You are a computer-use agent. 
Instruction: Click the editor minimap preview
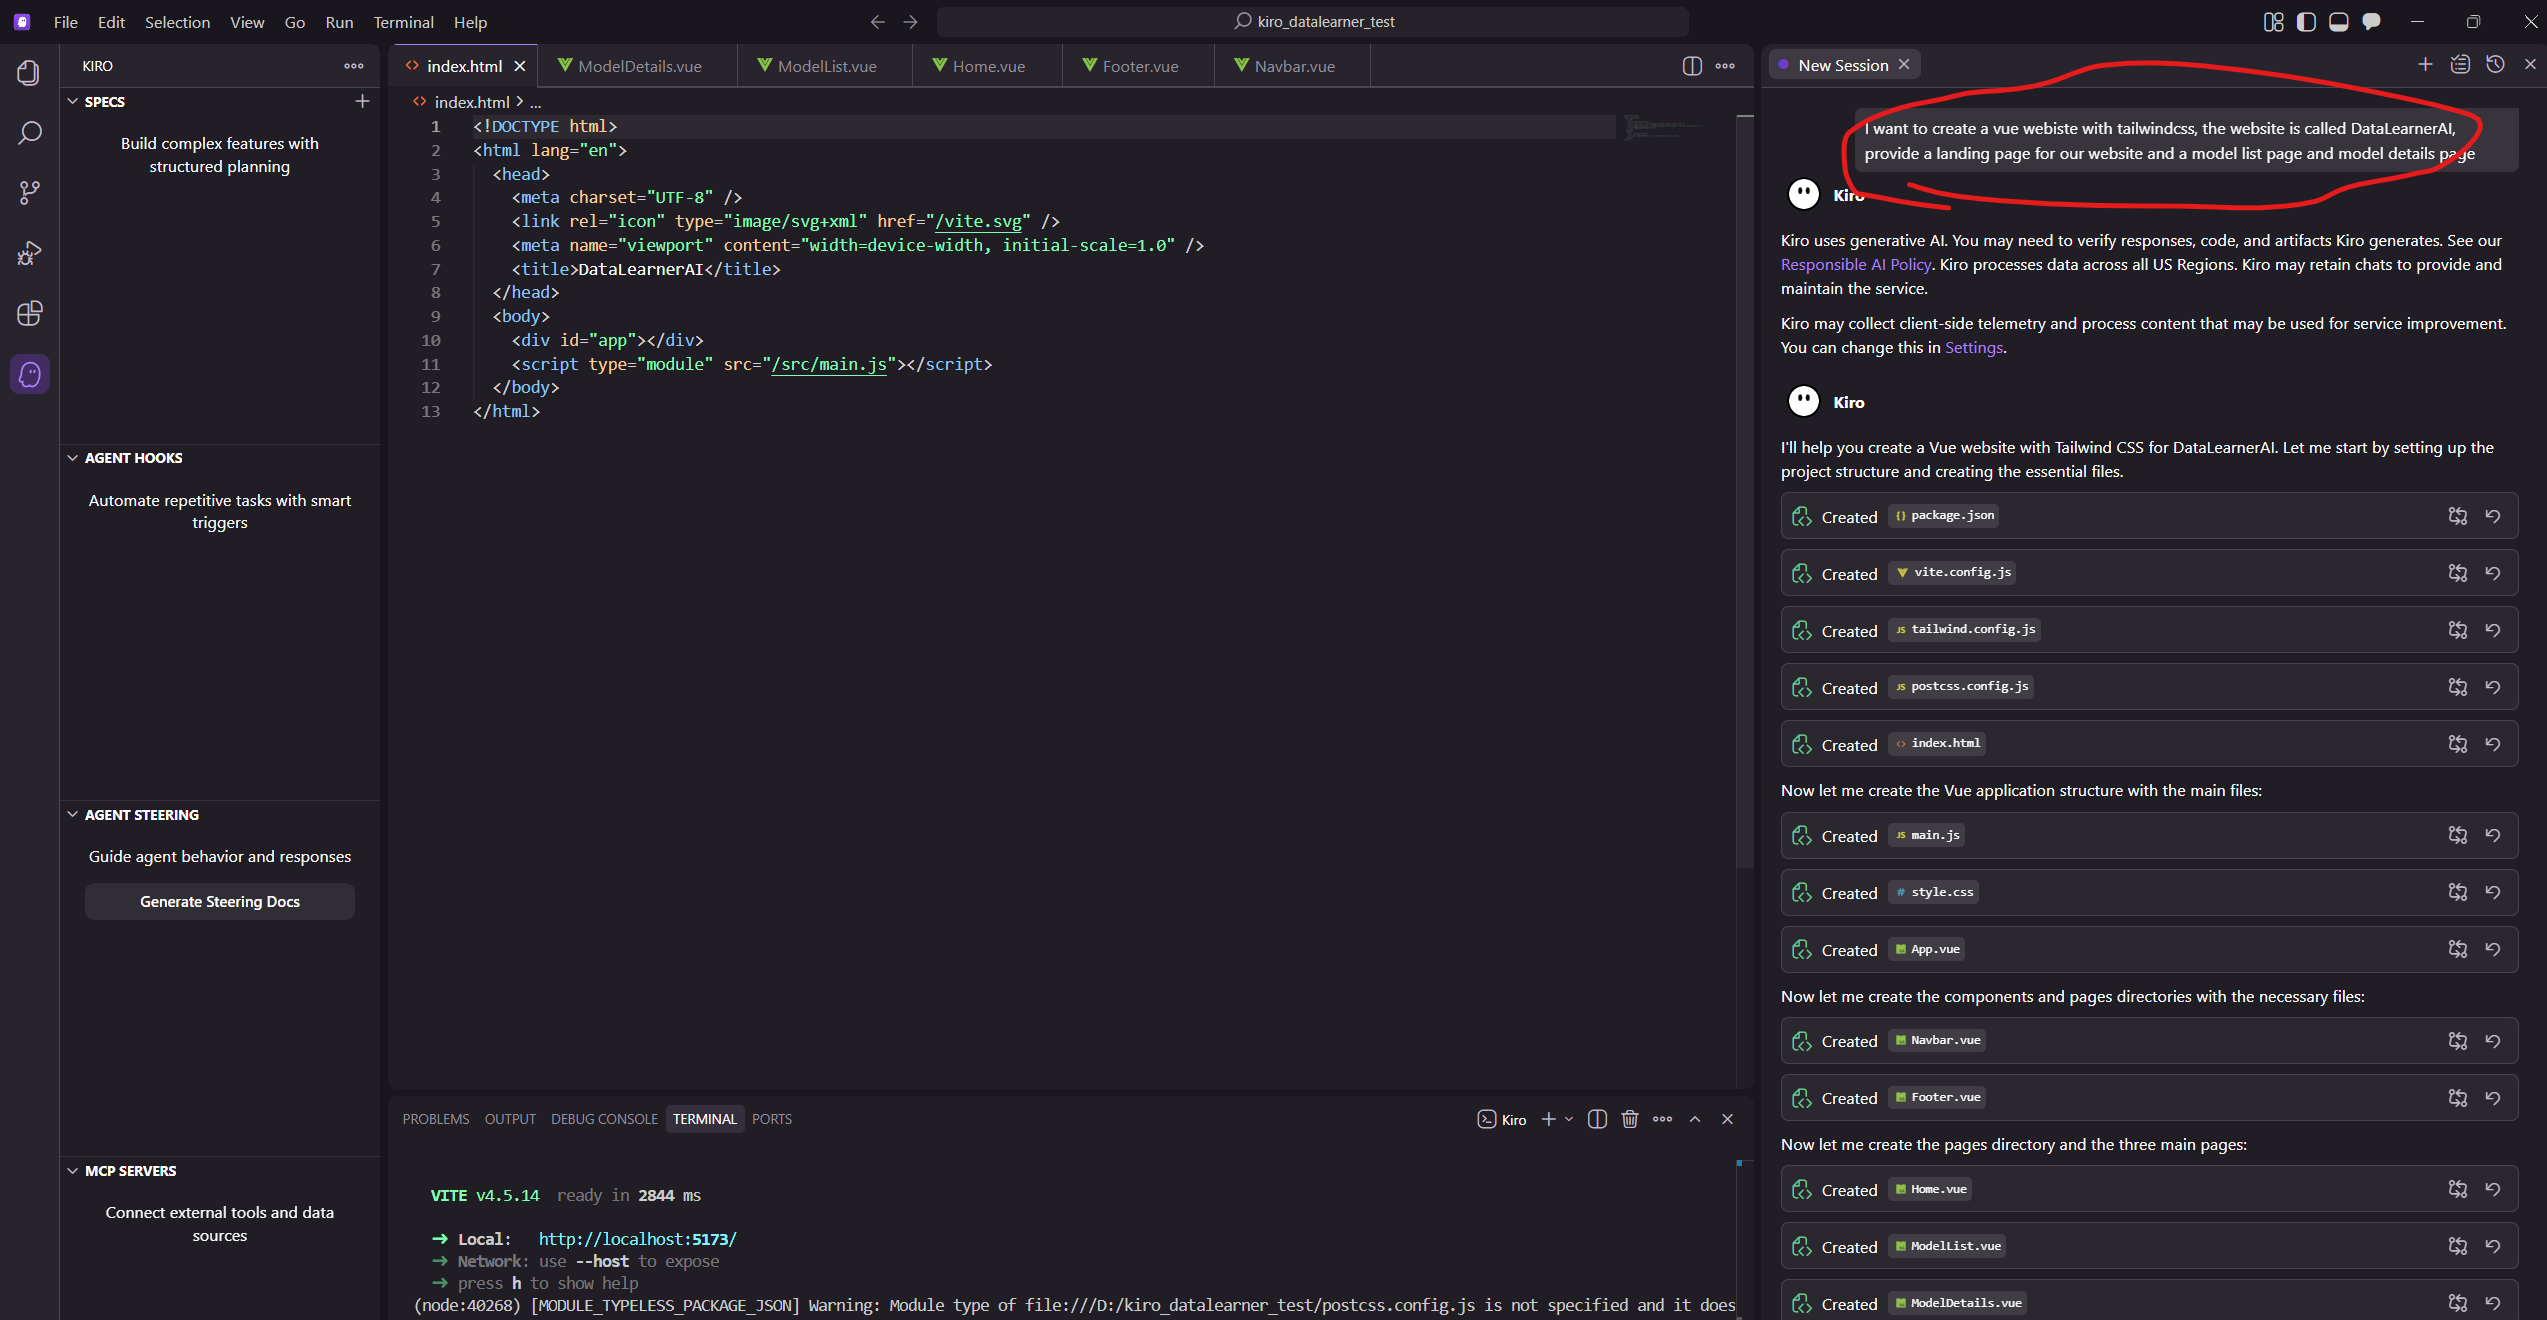(x=1662, y=127)
